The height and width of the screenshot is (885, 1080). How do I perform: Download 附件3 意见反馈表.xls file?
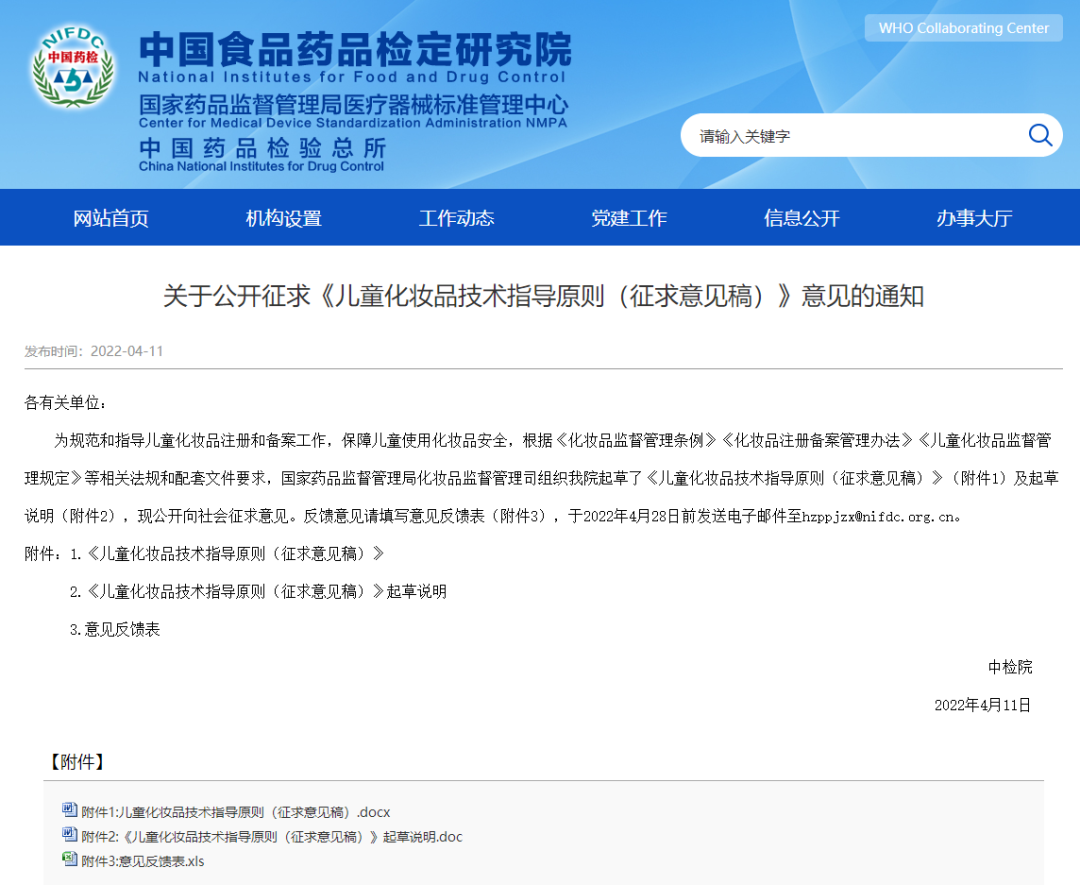[143, 862]
